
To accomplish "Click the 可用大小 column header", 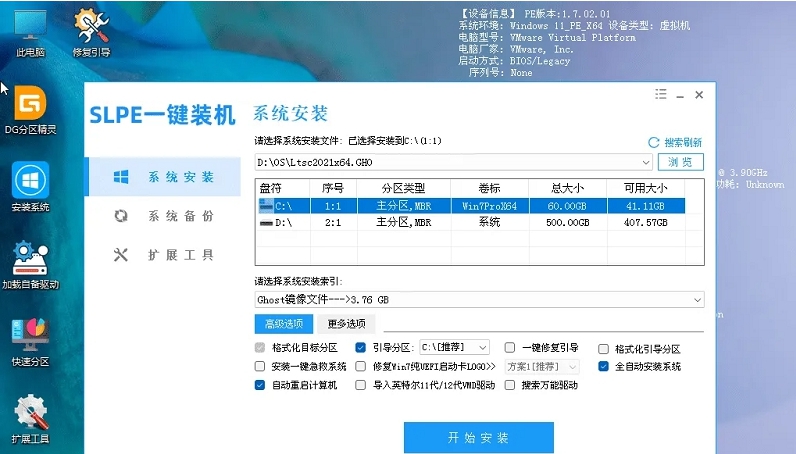I will 646,188.
